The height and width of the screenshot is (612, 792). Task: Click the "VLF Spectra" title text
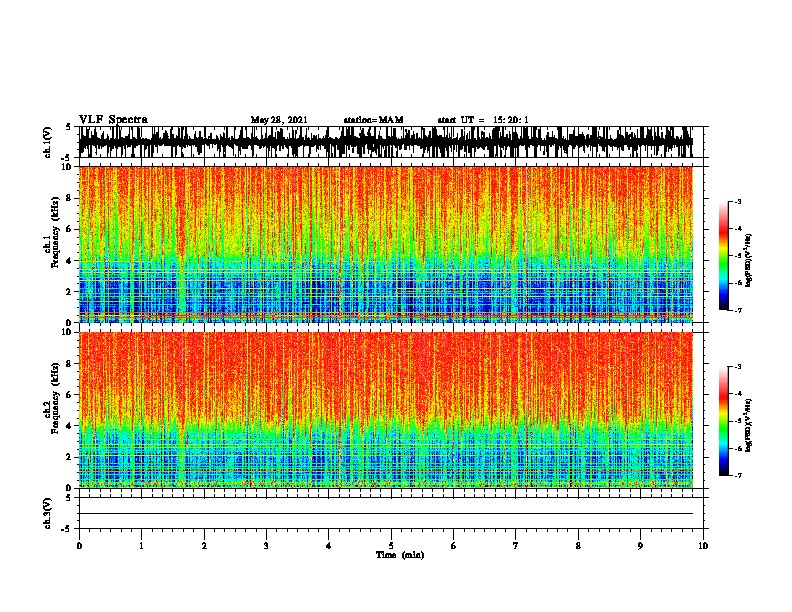pos(113,120)
